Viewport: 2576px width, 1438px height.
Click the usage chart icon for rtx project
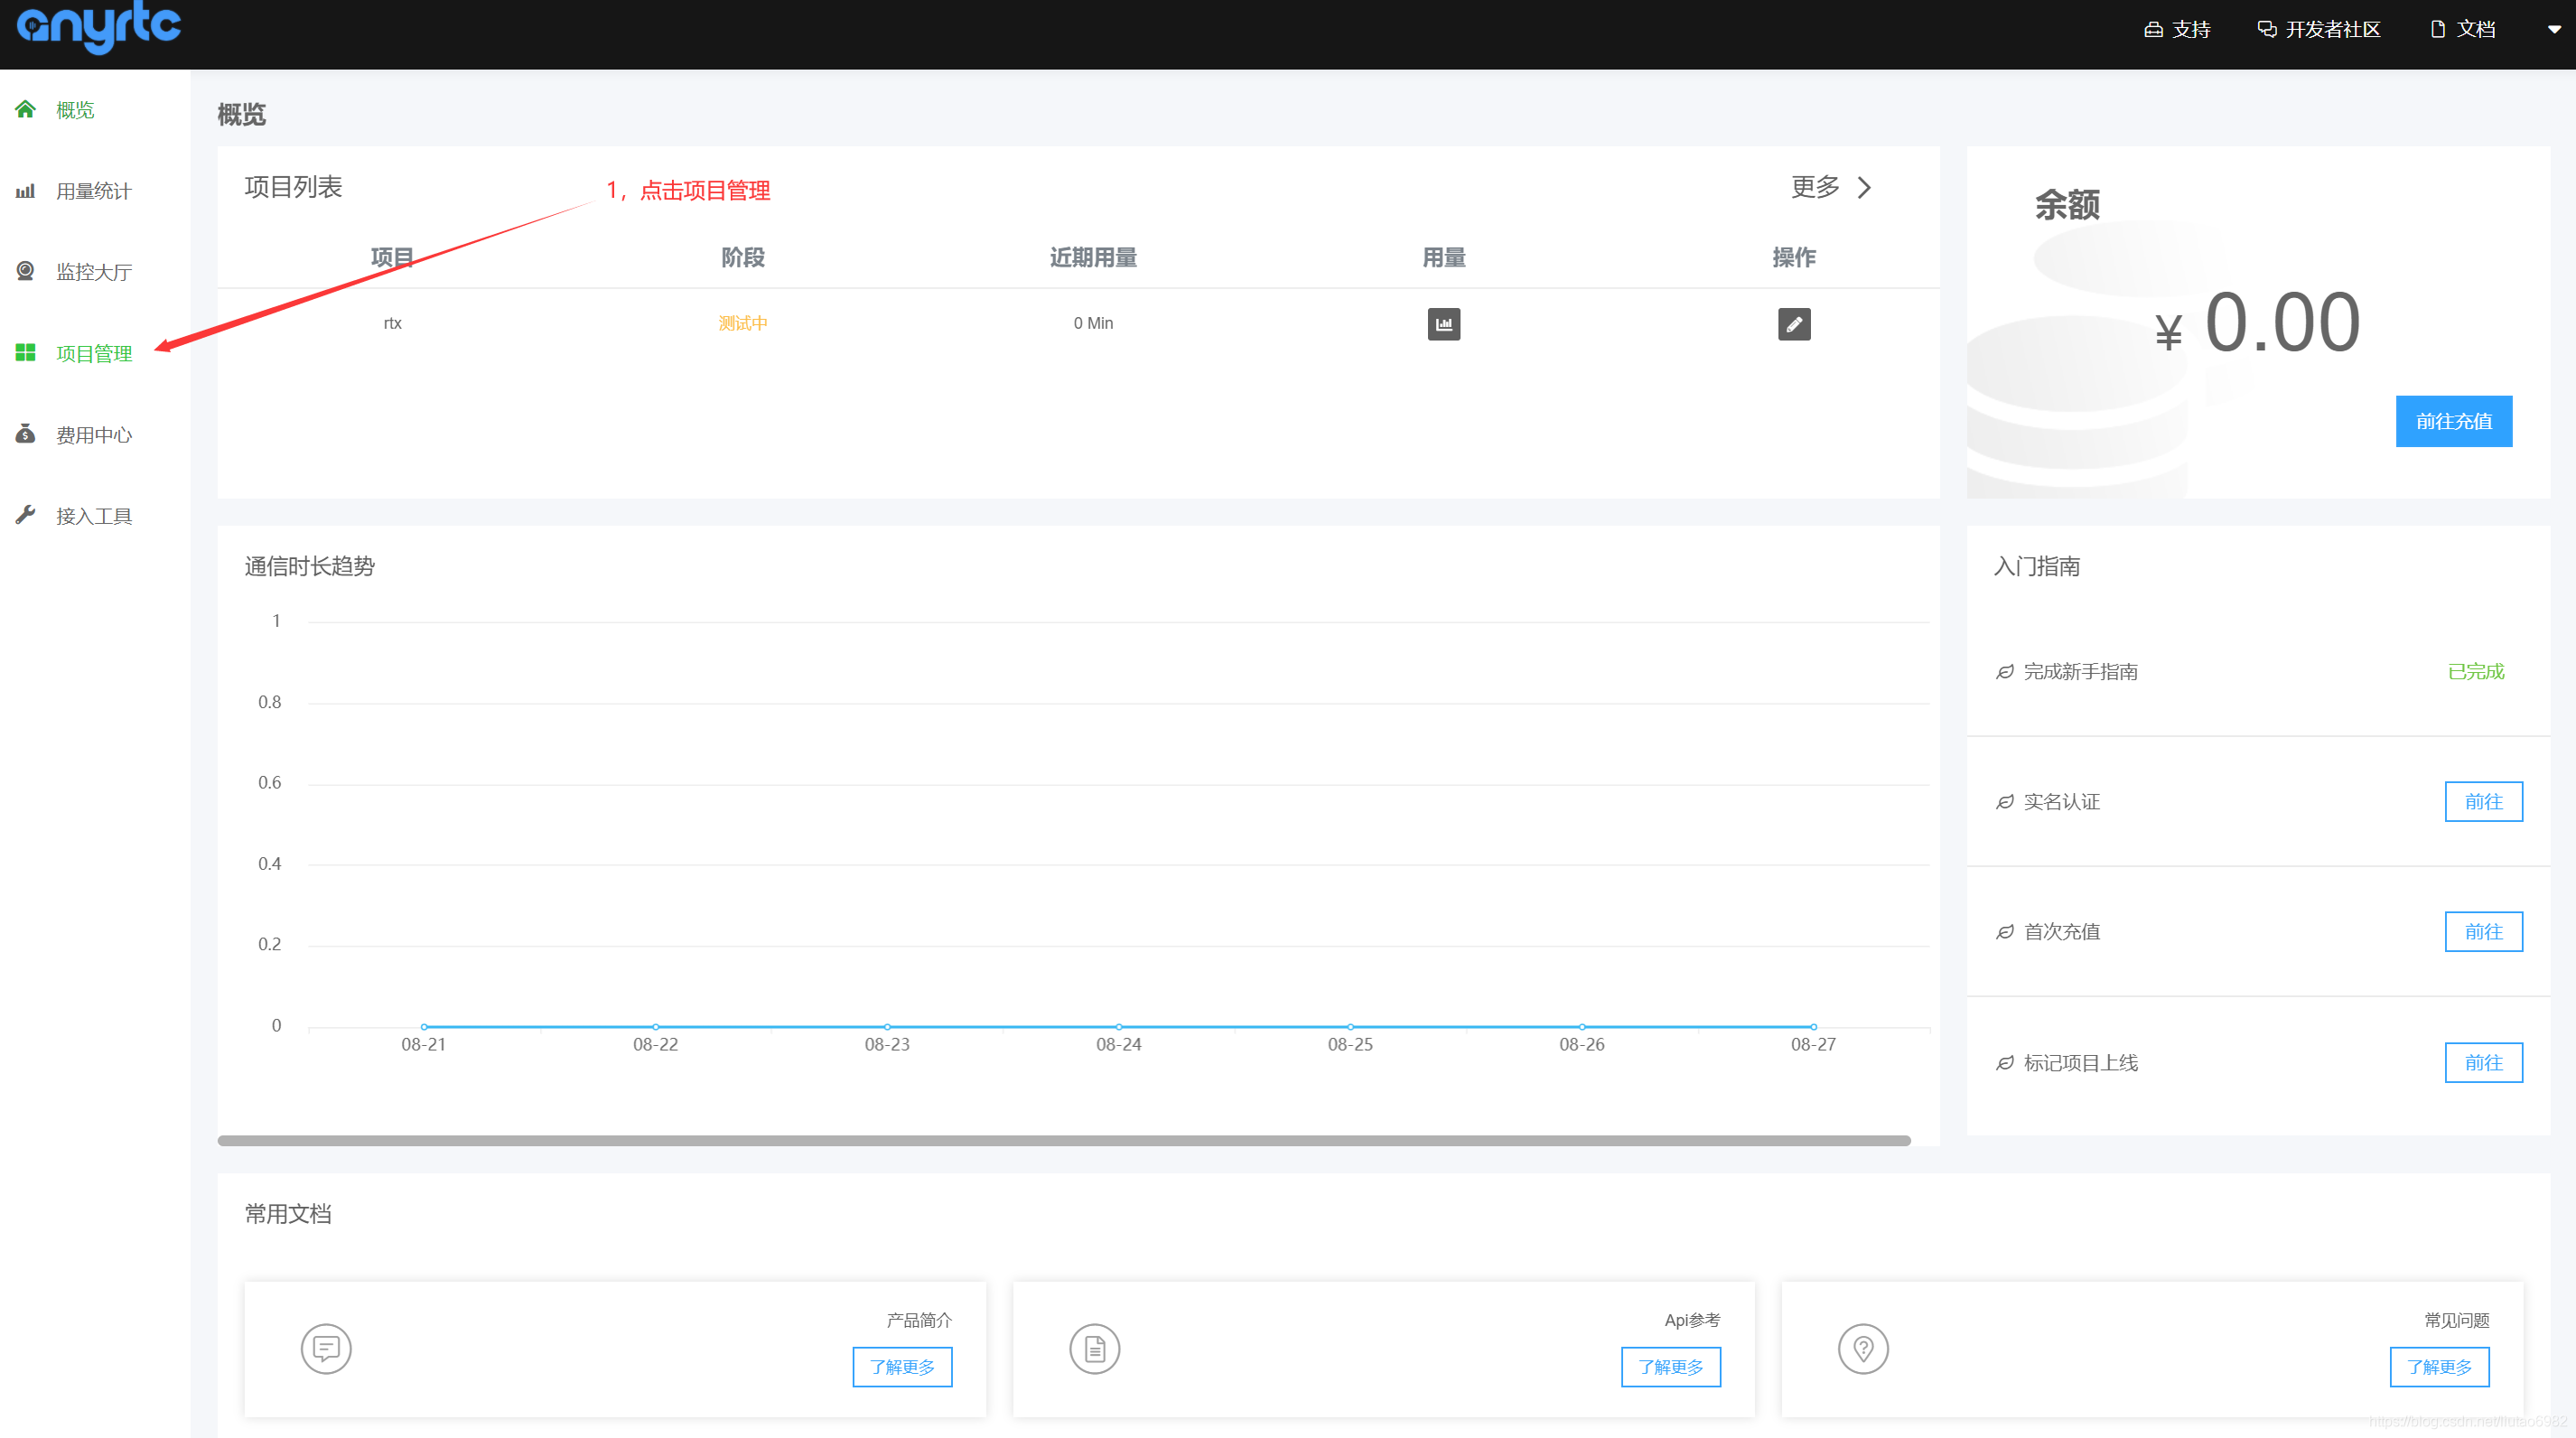[x=1443, y=324]
